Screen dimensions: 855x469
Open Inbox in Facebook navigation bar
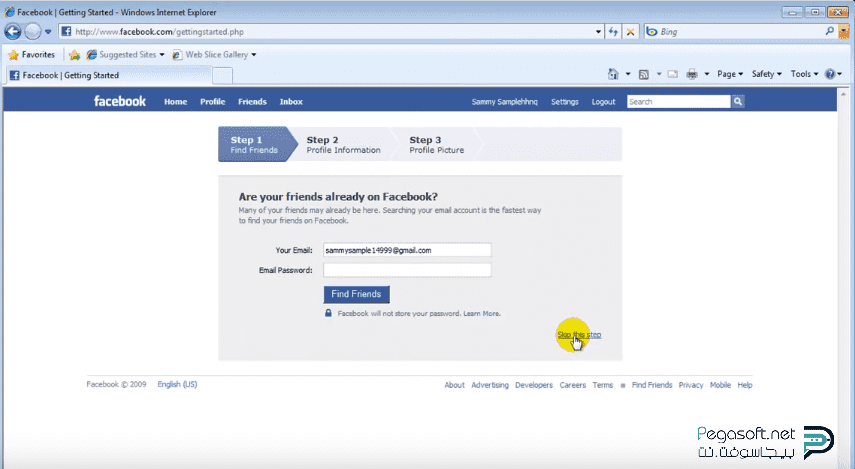[x=291, y=101]
